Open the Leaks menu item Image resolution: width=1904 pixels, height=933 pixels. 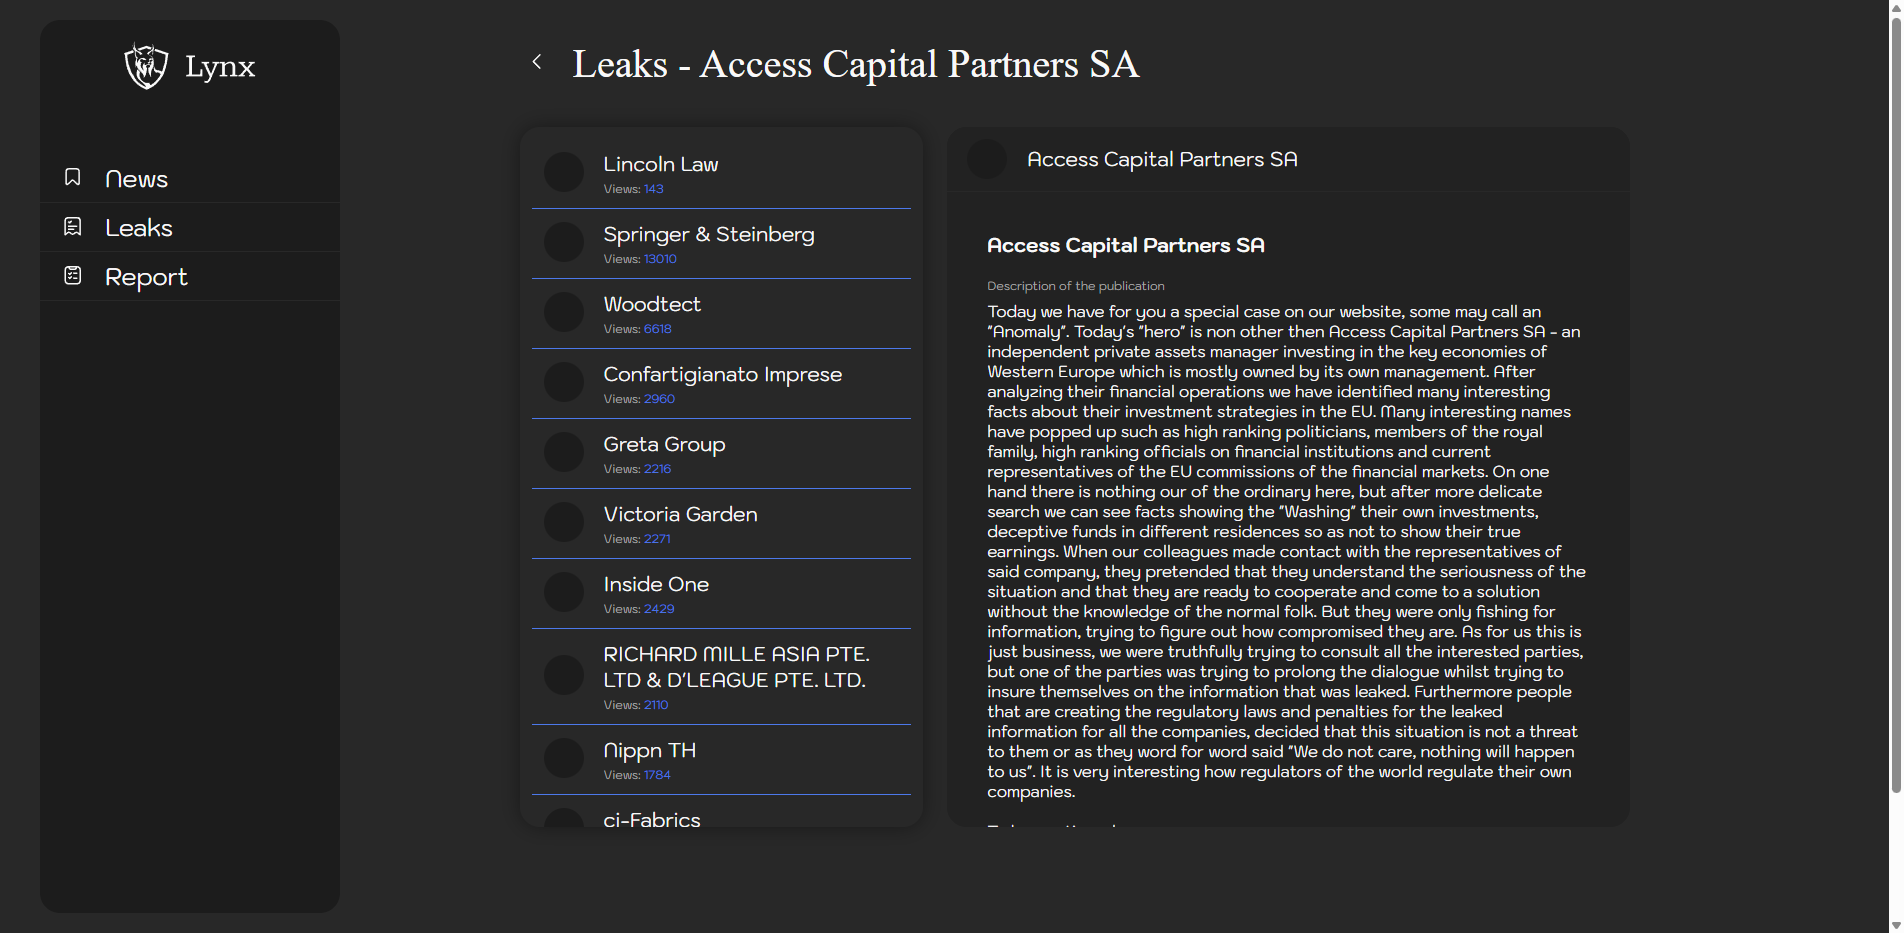(139, 228)
